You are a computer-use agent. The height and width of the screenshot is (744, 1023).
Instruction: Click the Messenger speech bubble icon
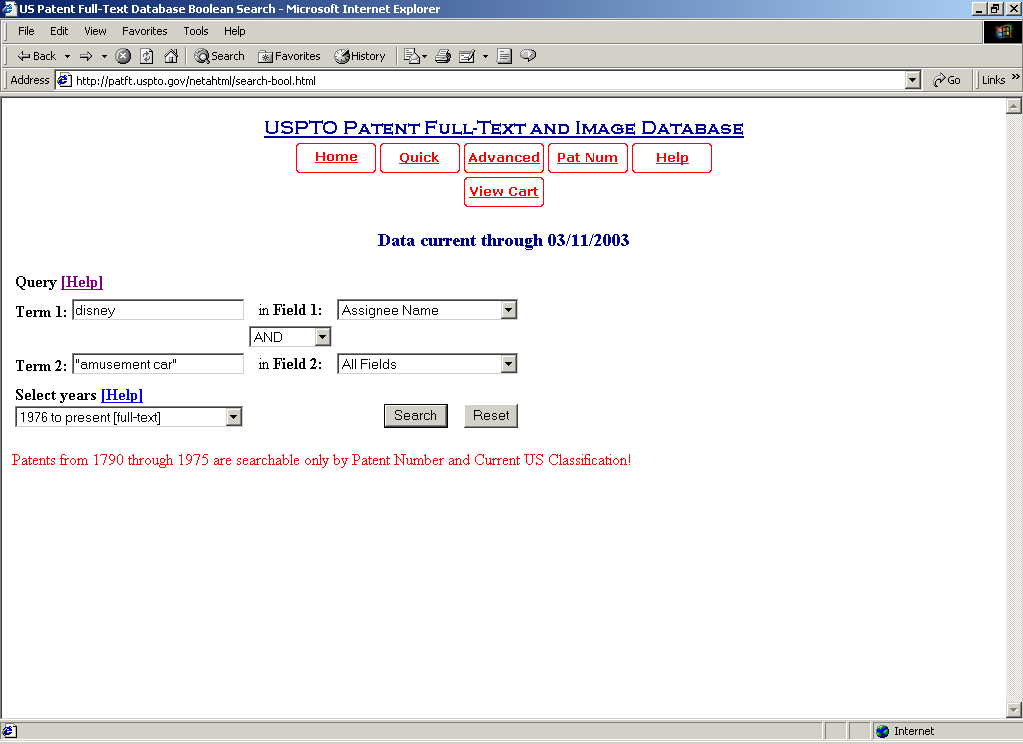click(528, 56)
